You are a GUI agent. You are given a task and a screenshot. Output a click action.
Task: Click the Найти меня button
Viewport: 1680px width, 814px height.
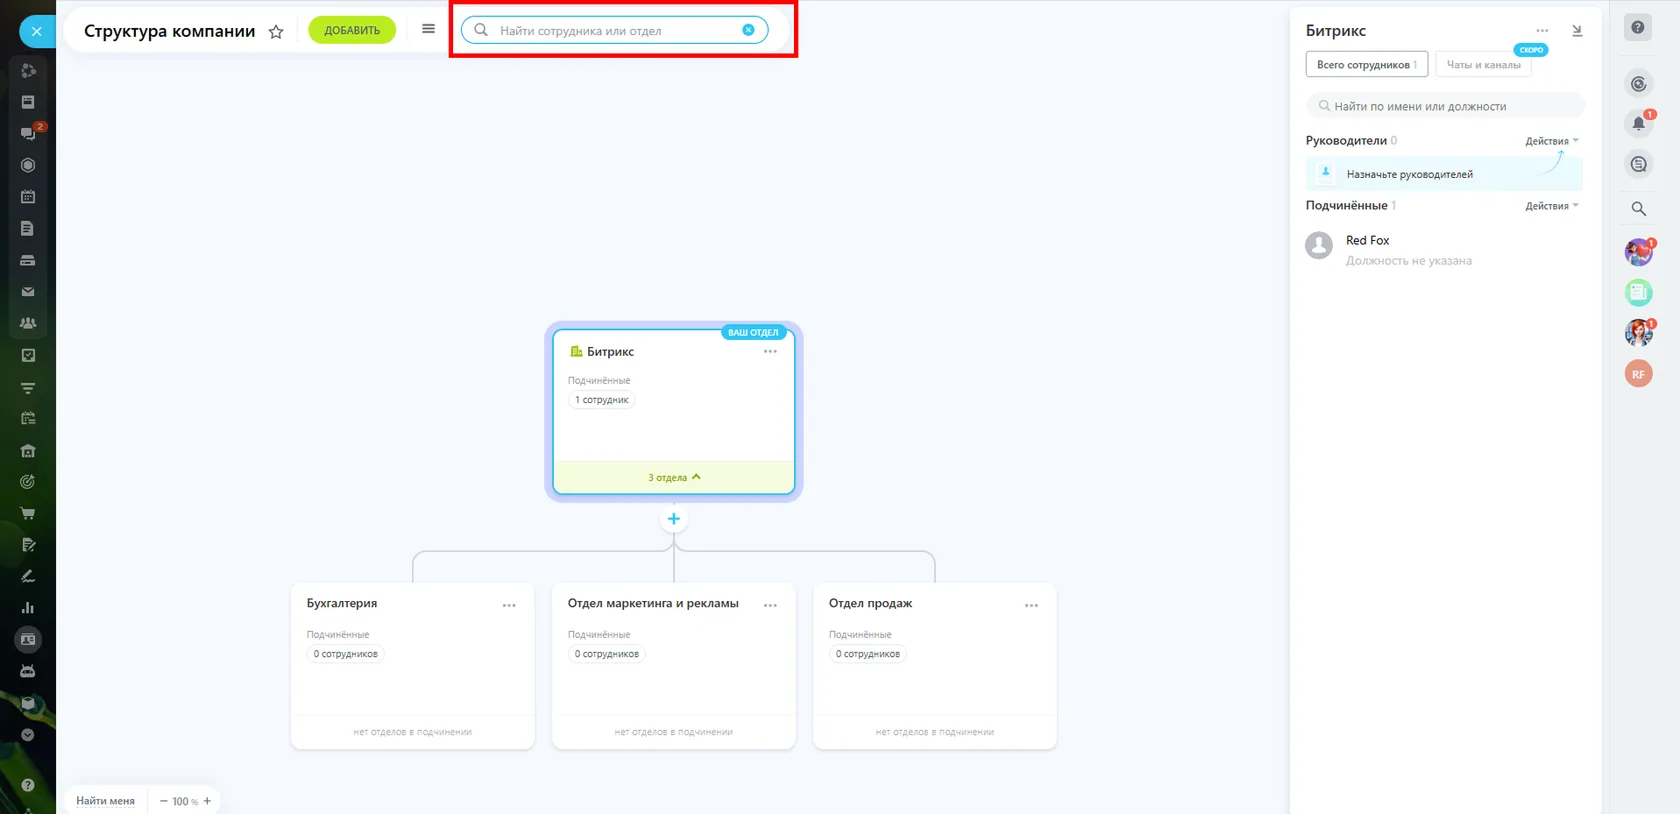click(x=105, y=801)
